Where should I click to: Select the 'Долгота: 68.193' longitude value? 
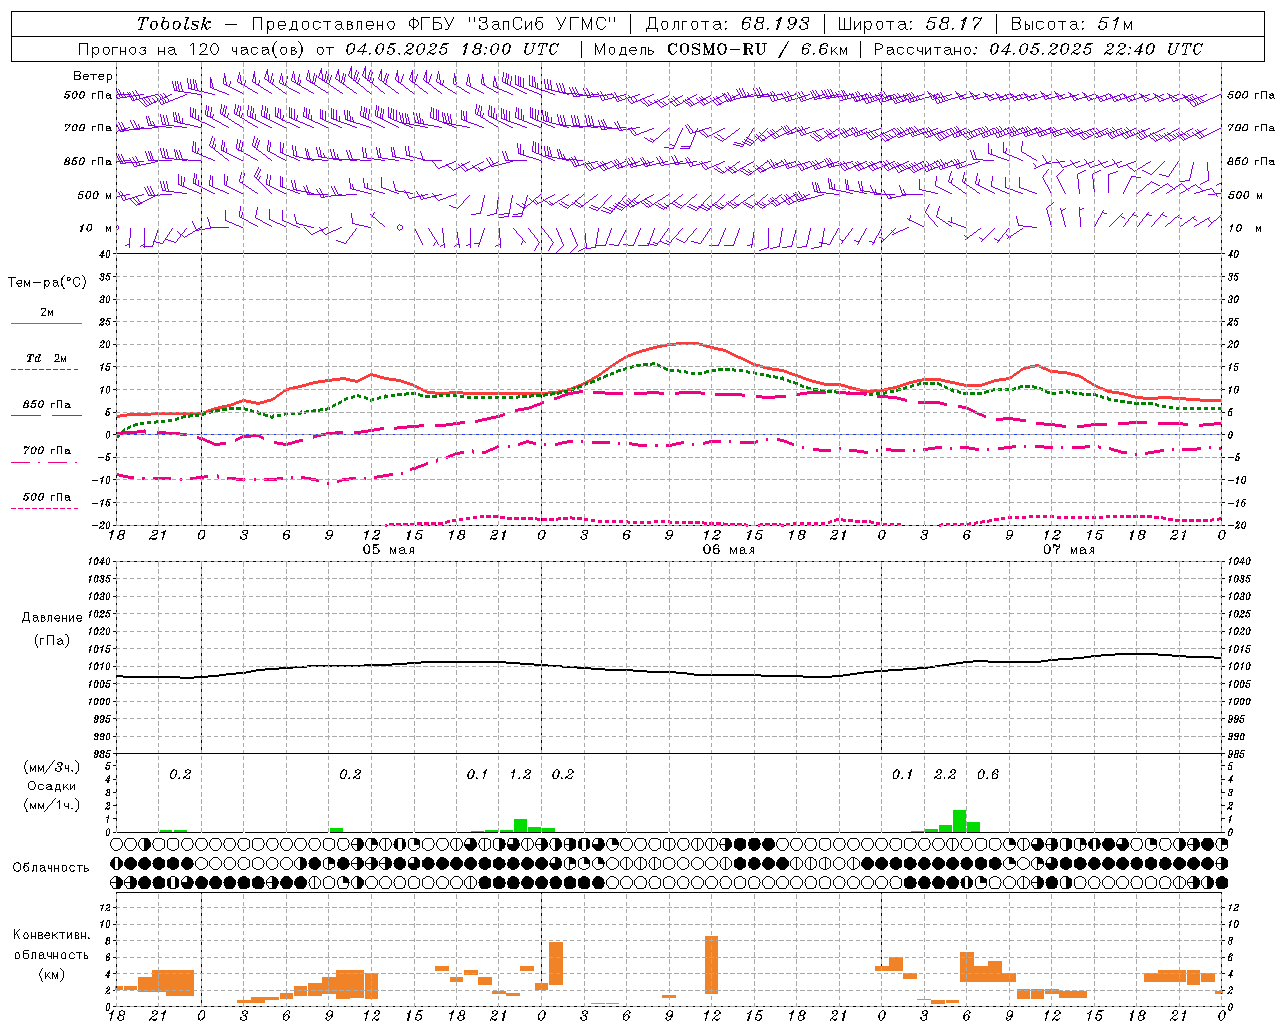click(727, 24)
